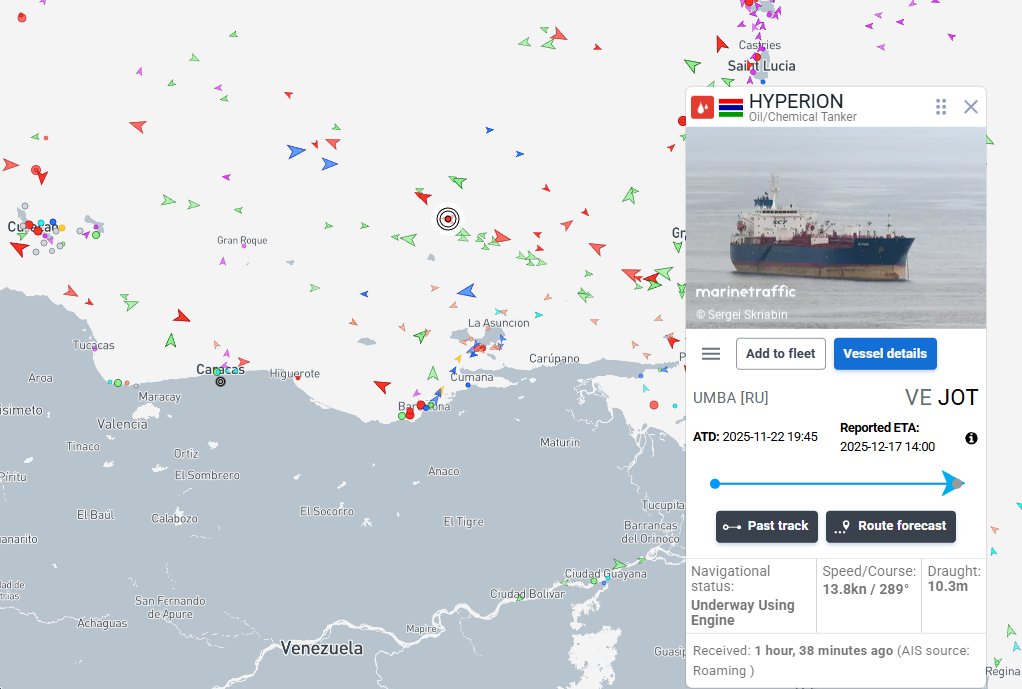The image size is (1022, 689).
Task: Click the HYPERION ship photo thumbnail
Action: tap(836, 227)
